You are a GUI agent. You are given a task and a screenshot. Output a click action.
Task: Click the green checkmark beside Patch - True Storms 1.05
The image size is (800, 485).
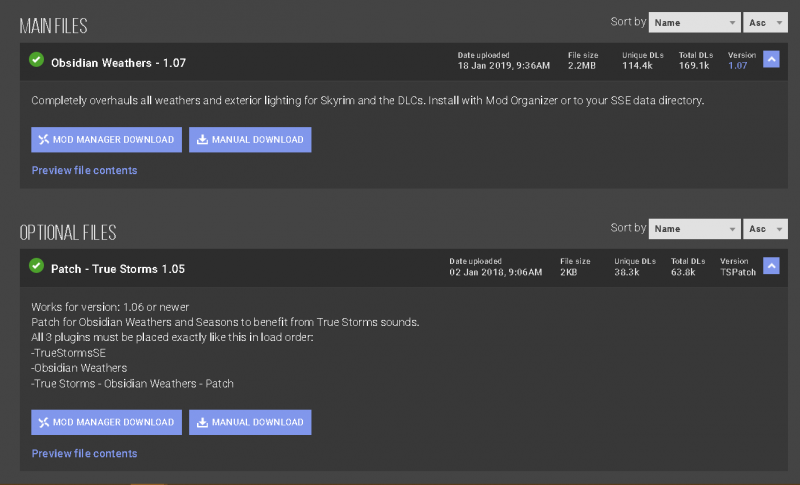click(36, 266)
